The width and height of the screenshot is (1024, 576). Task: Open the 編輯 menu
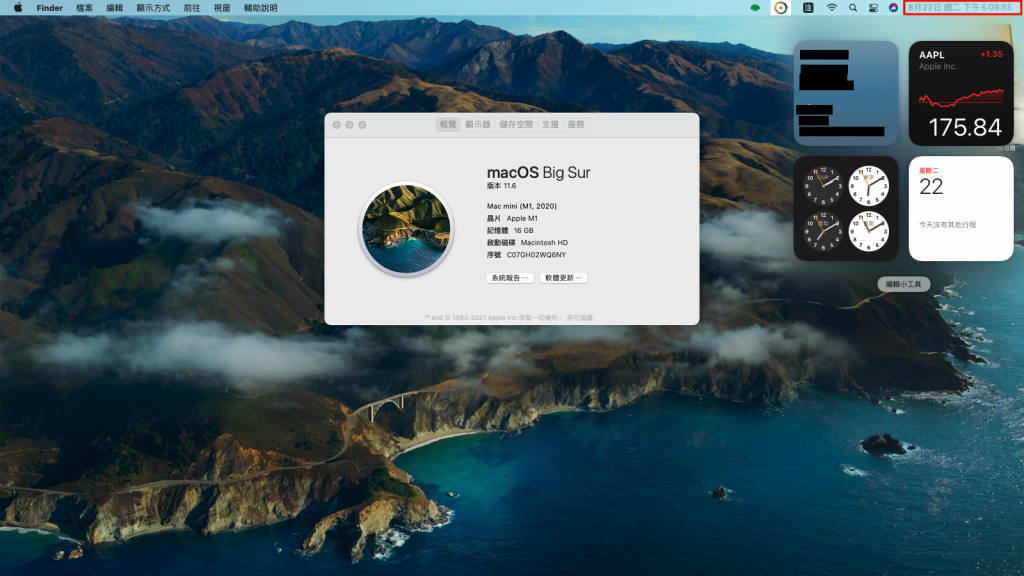click(114, 8)
